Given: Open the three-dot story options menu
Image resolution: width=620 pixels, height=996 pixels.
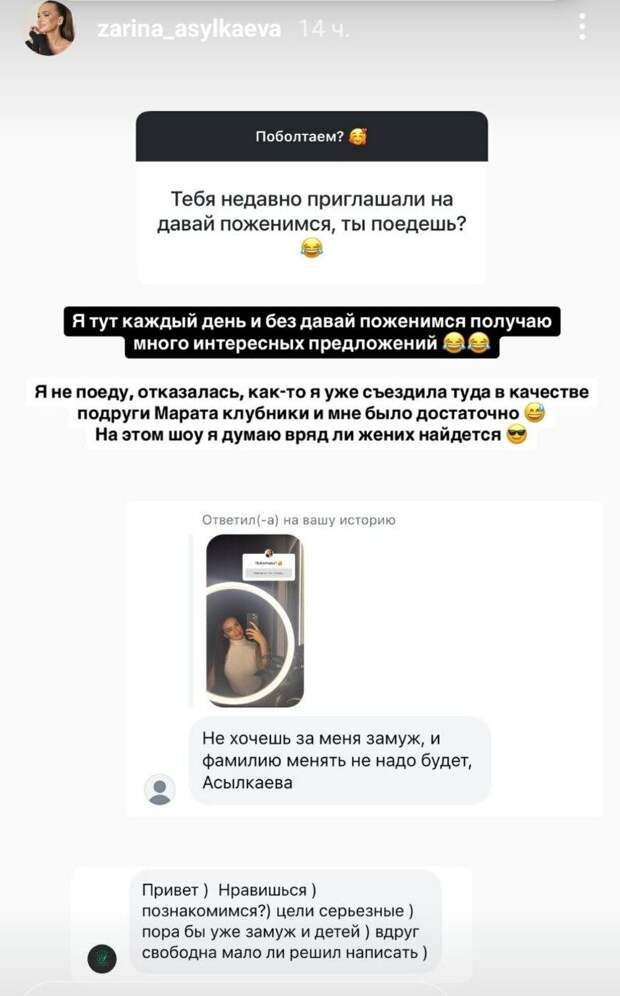Looking at the screenshot, I should (x=583, y=26).
